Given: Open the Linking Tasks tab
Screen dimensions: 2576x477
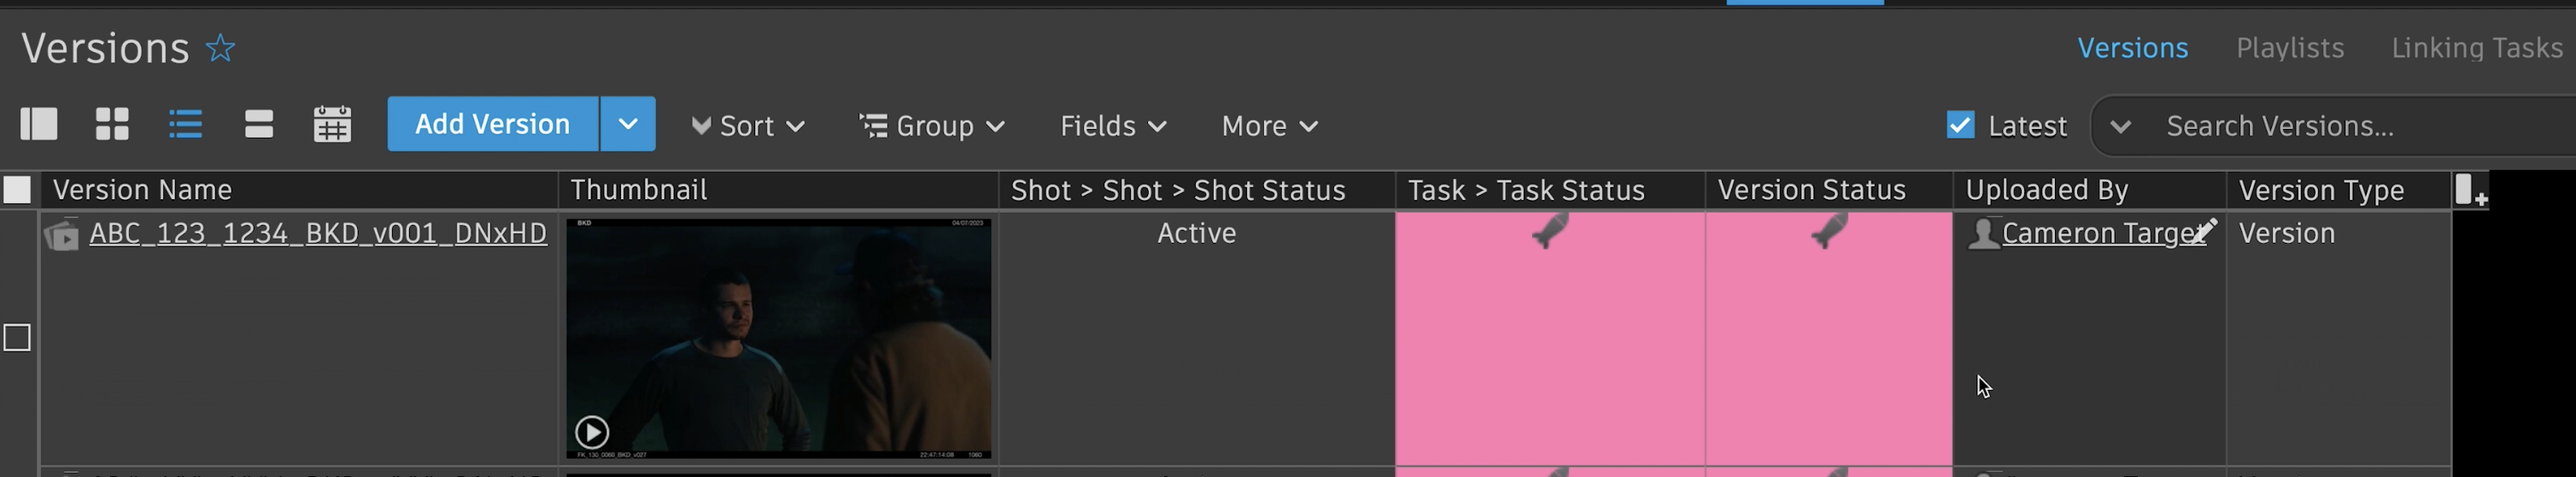Looking at the screenshot, I should [x=2476, y=48].
